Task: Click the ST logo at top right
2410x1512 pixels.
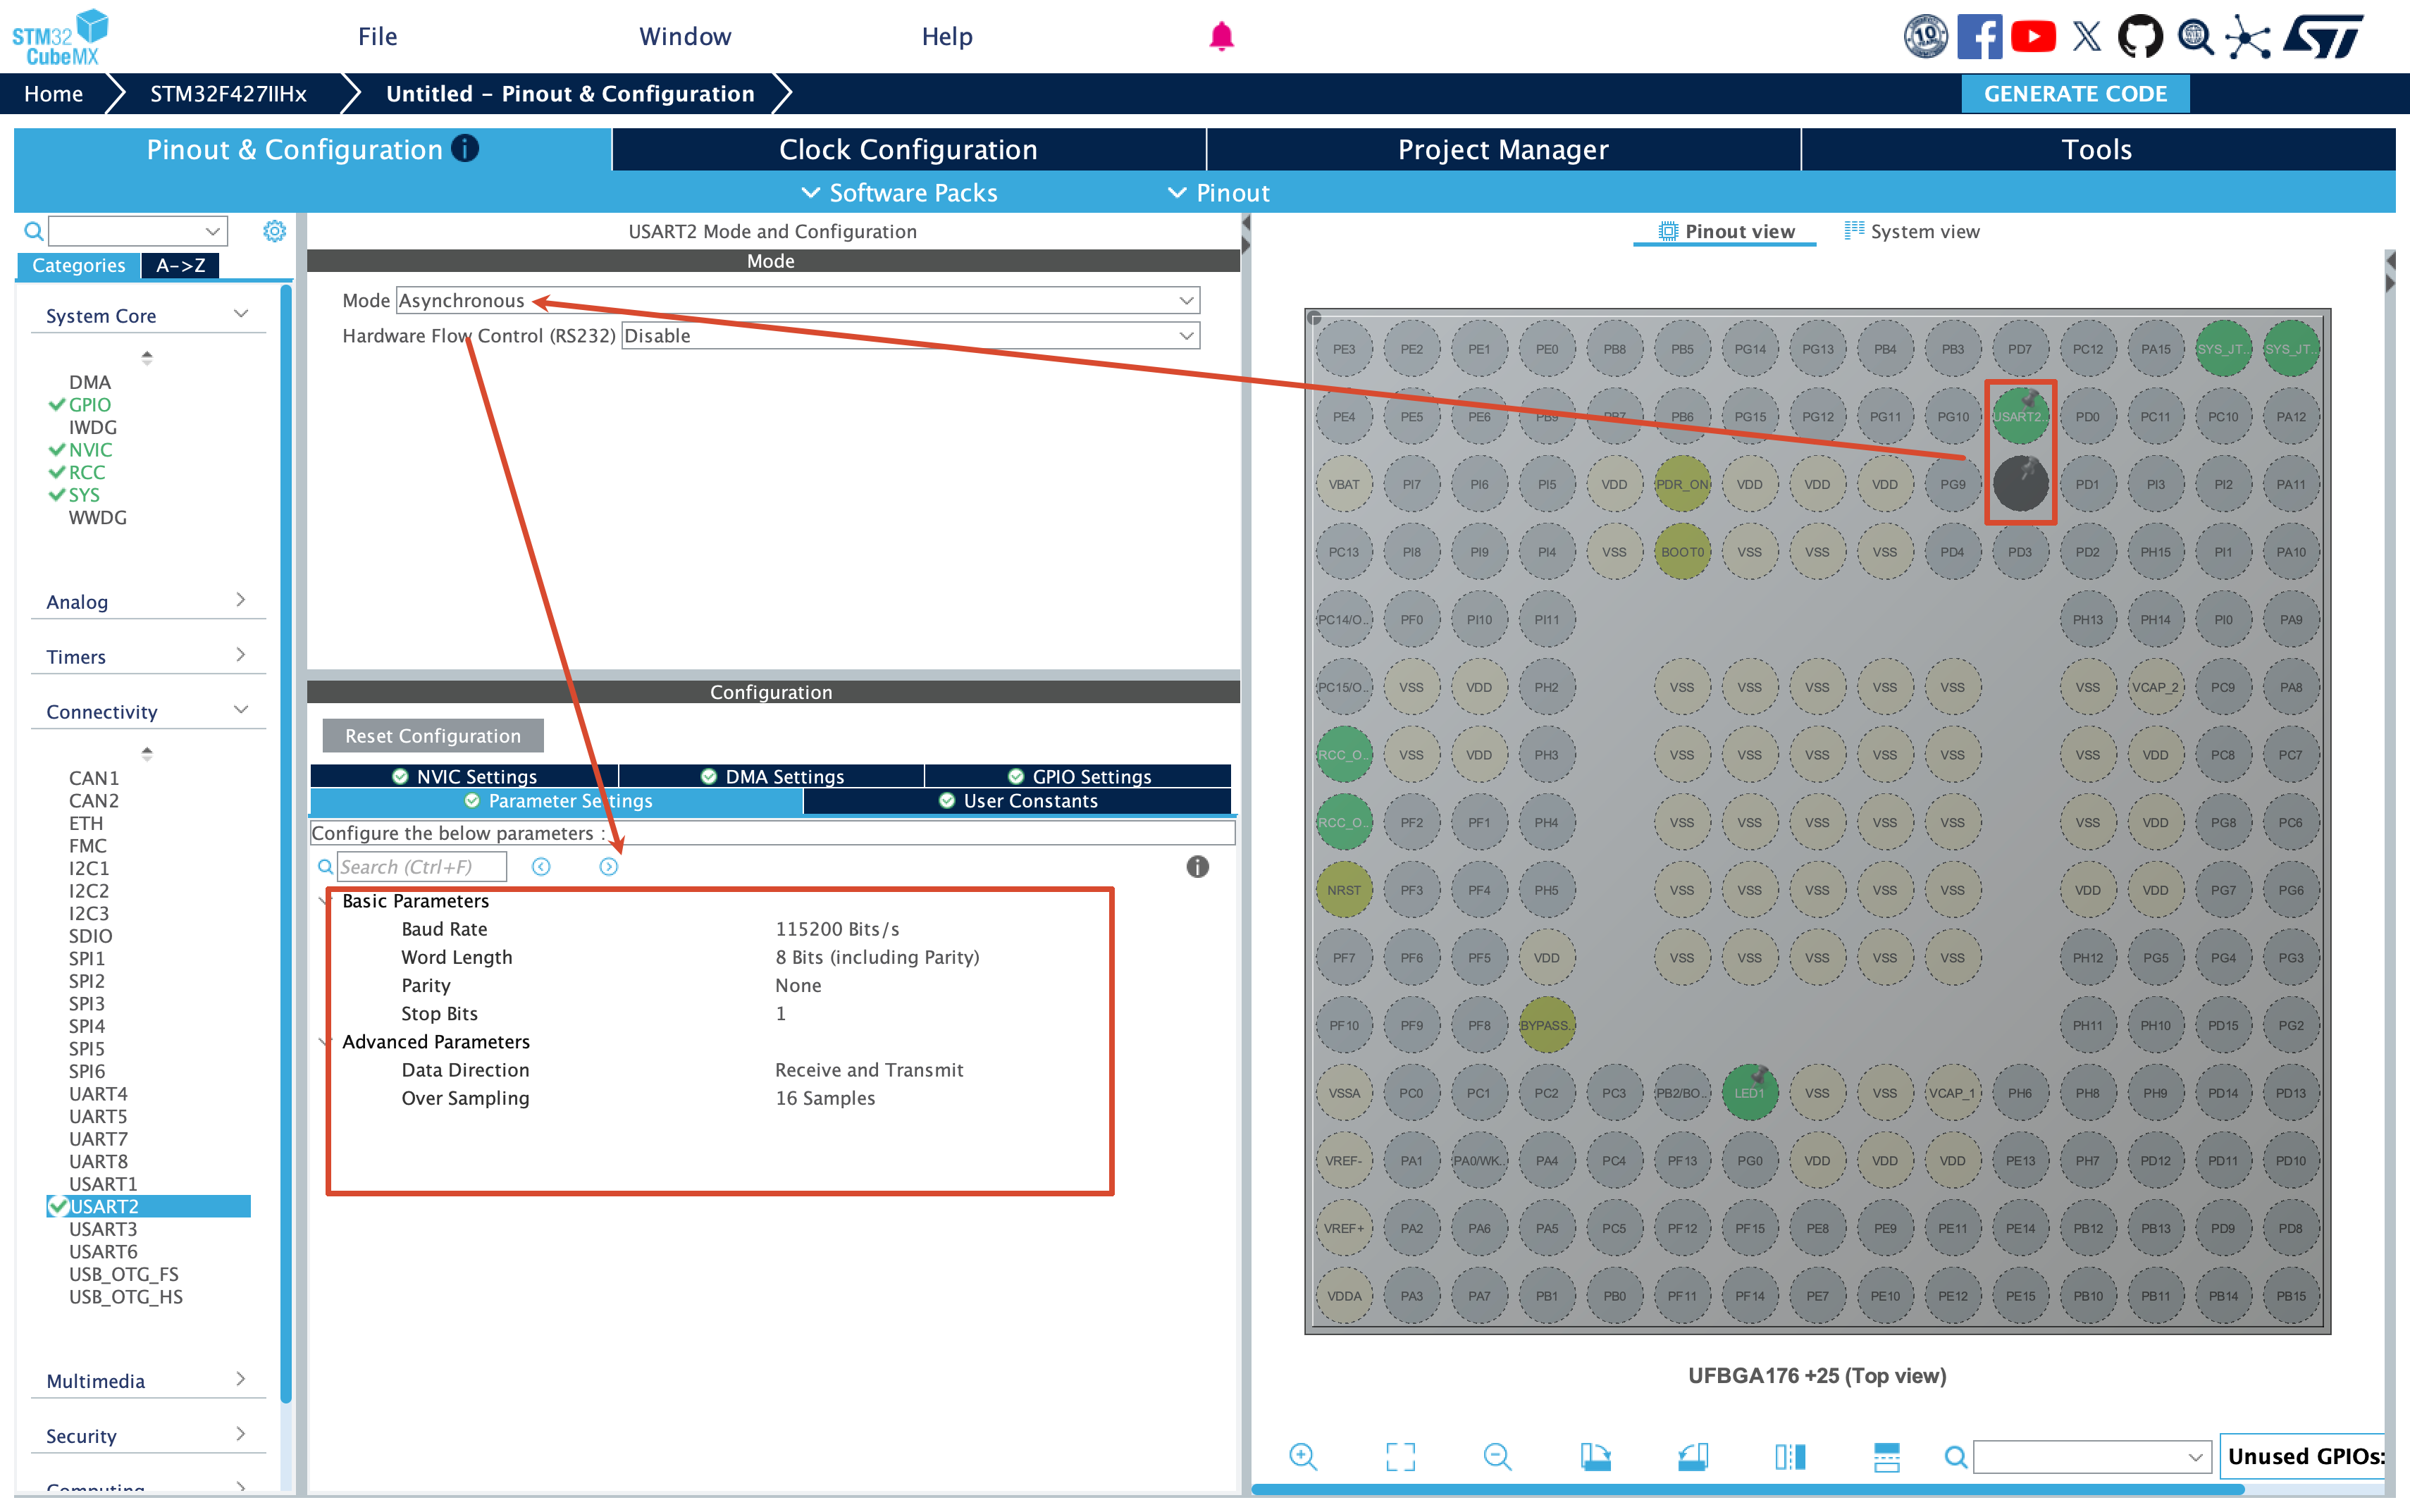Action: click(2324, 37)
